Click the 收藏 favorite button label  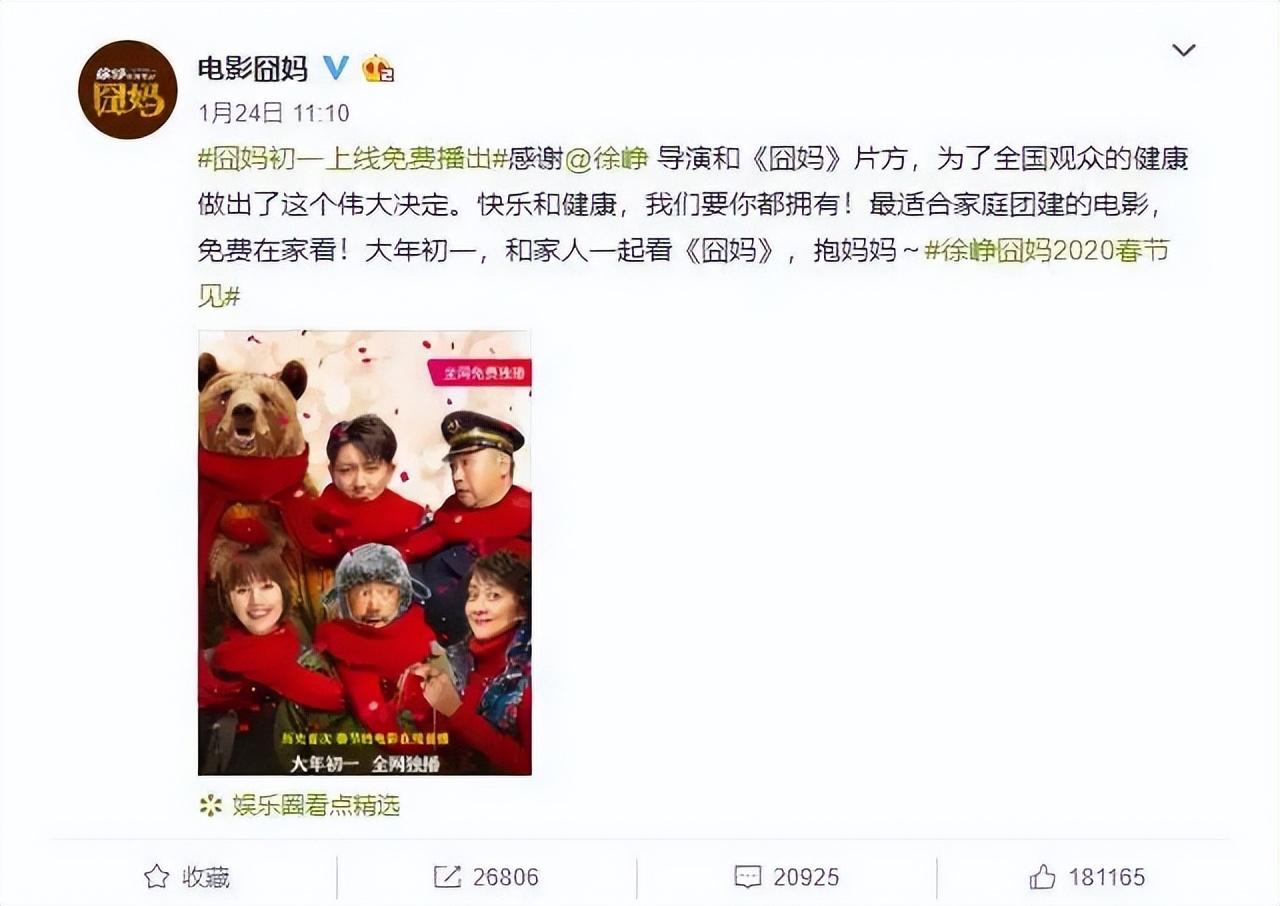(206, 877)
